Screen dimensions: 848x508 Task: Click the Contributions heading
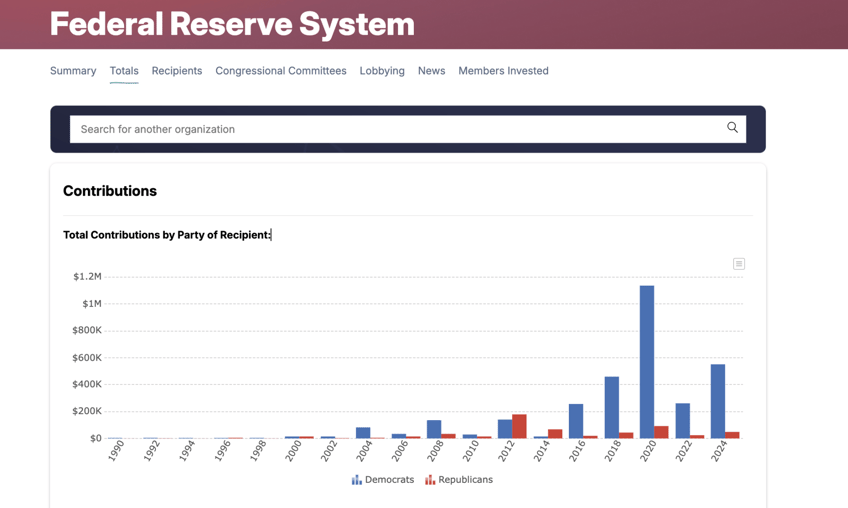pos(110,191)
